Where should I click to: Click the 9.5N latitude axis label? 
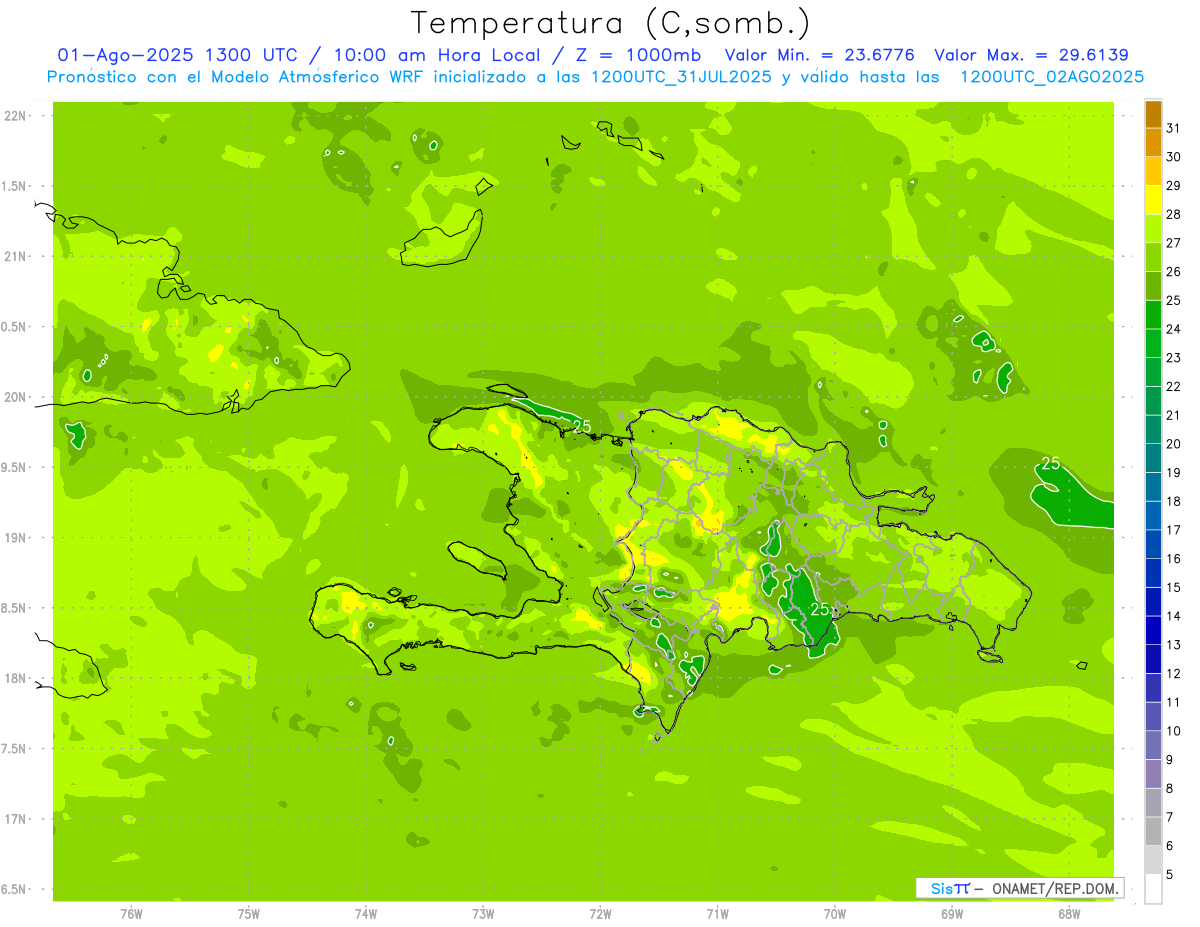pos(15,467)
